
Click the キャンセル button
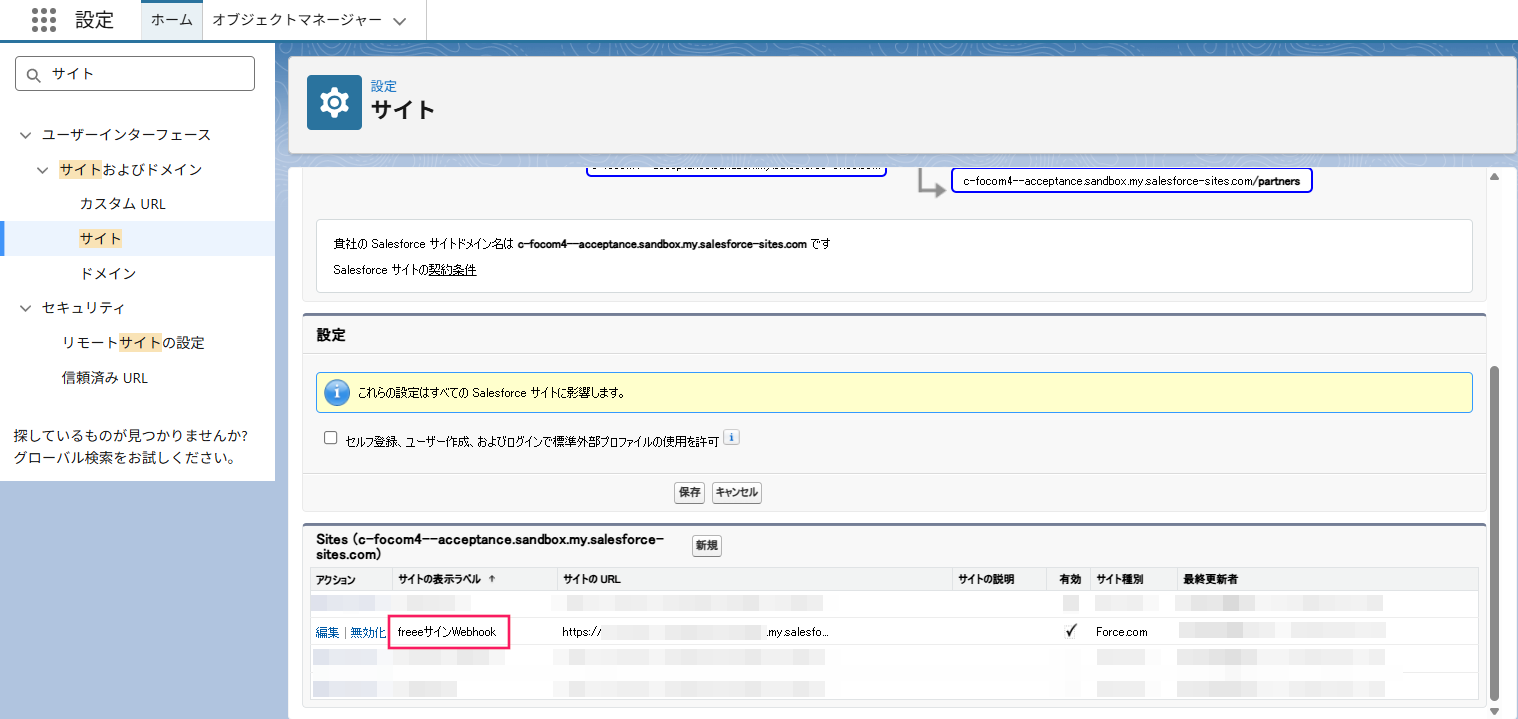point(737,492)
